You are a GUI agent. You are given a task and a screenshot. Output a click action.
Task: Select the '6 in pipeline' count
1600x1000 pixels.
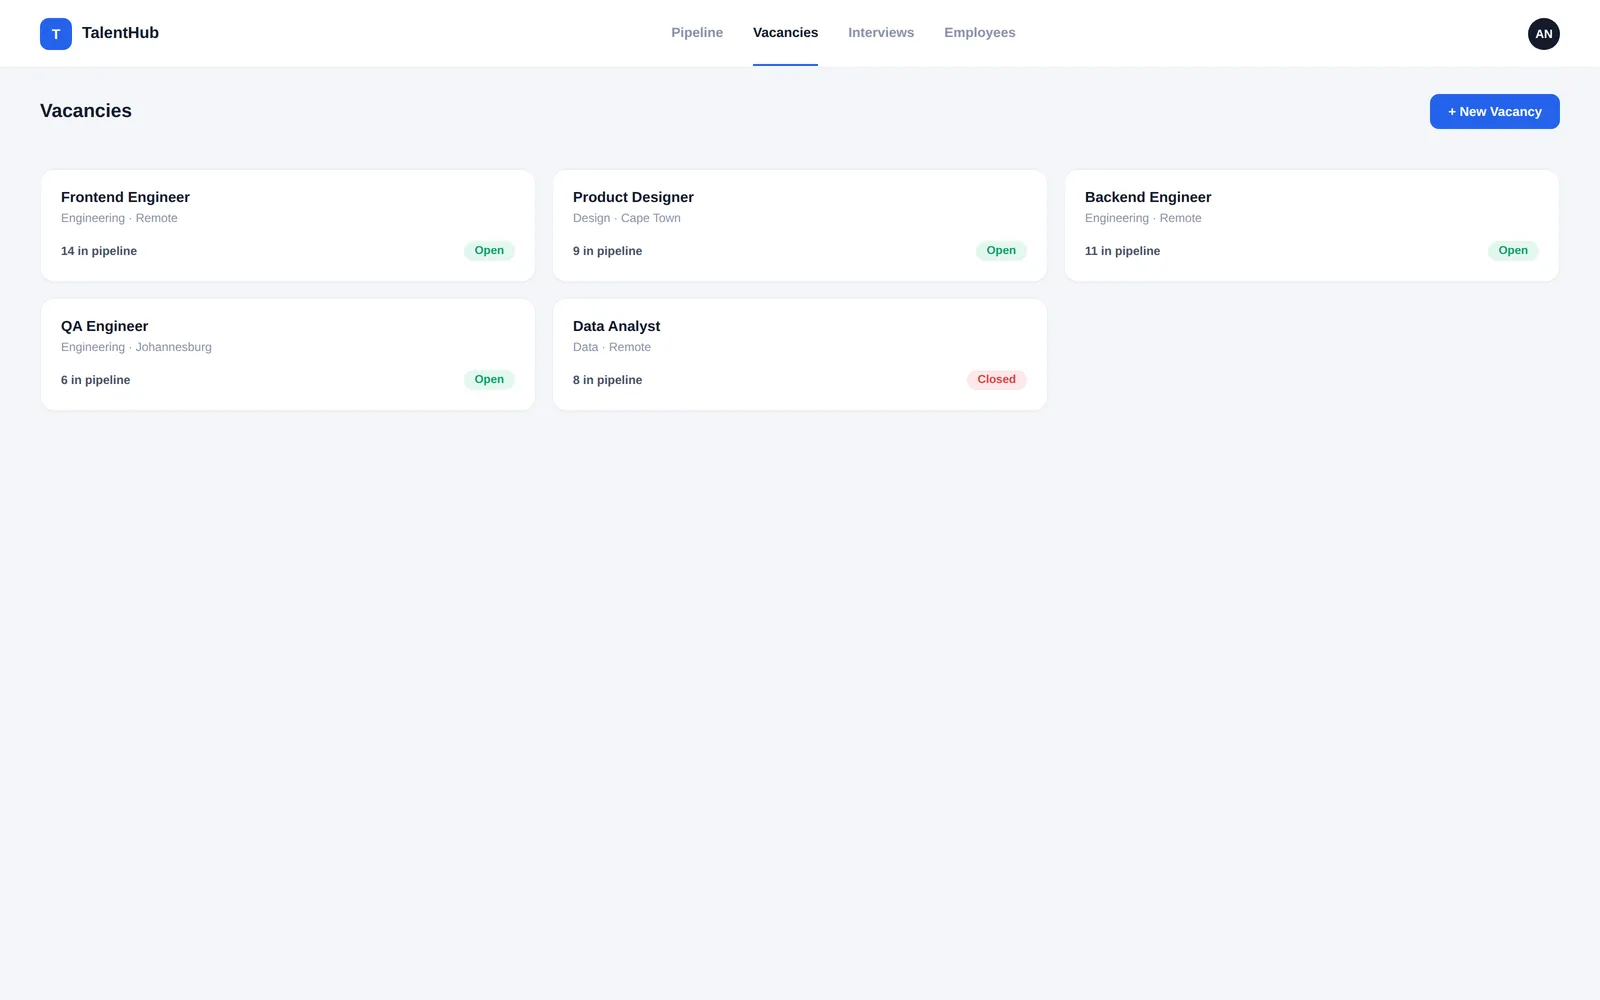point(95,380)
